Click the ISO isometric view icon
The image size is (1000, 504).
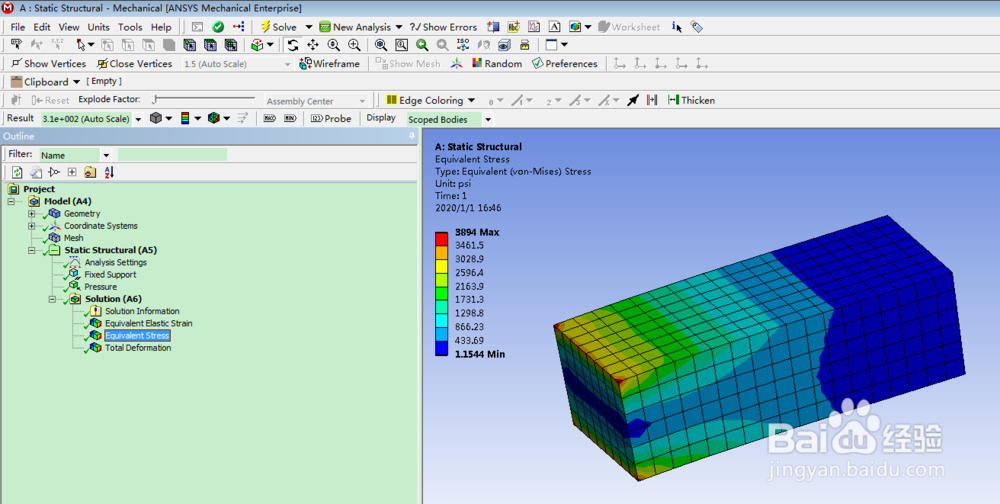pyautogui.click(x=464, y=45)
